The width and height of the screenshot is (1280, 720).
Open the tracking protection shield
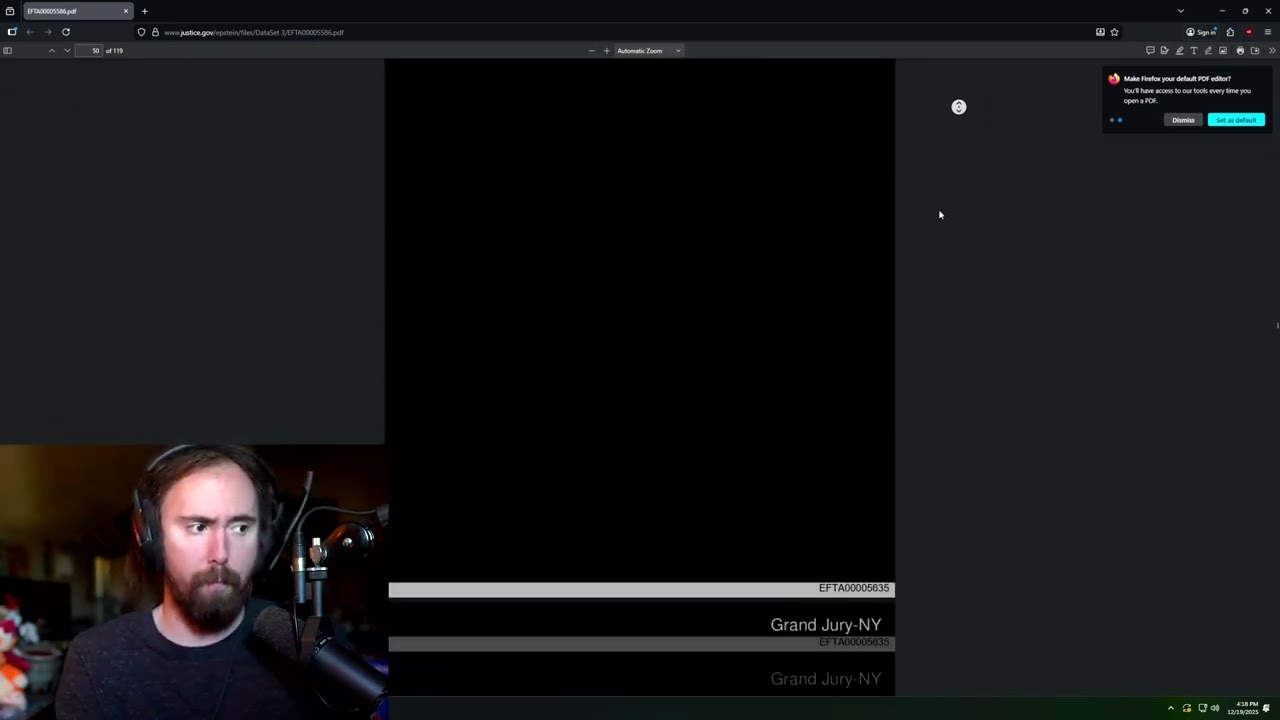pyautogui.click(x=141, y=32)
